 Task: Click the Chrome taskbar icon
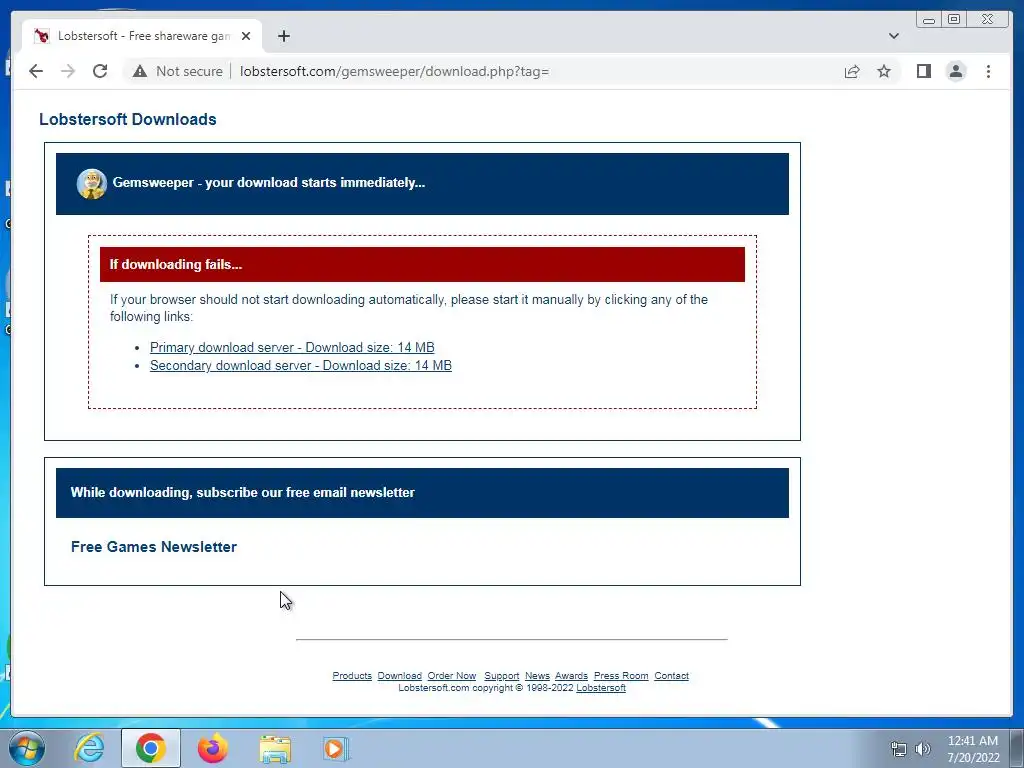[150, 748]
